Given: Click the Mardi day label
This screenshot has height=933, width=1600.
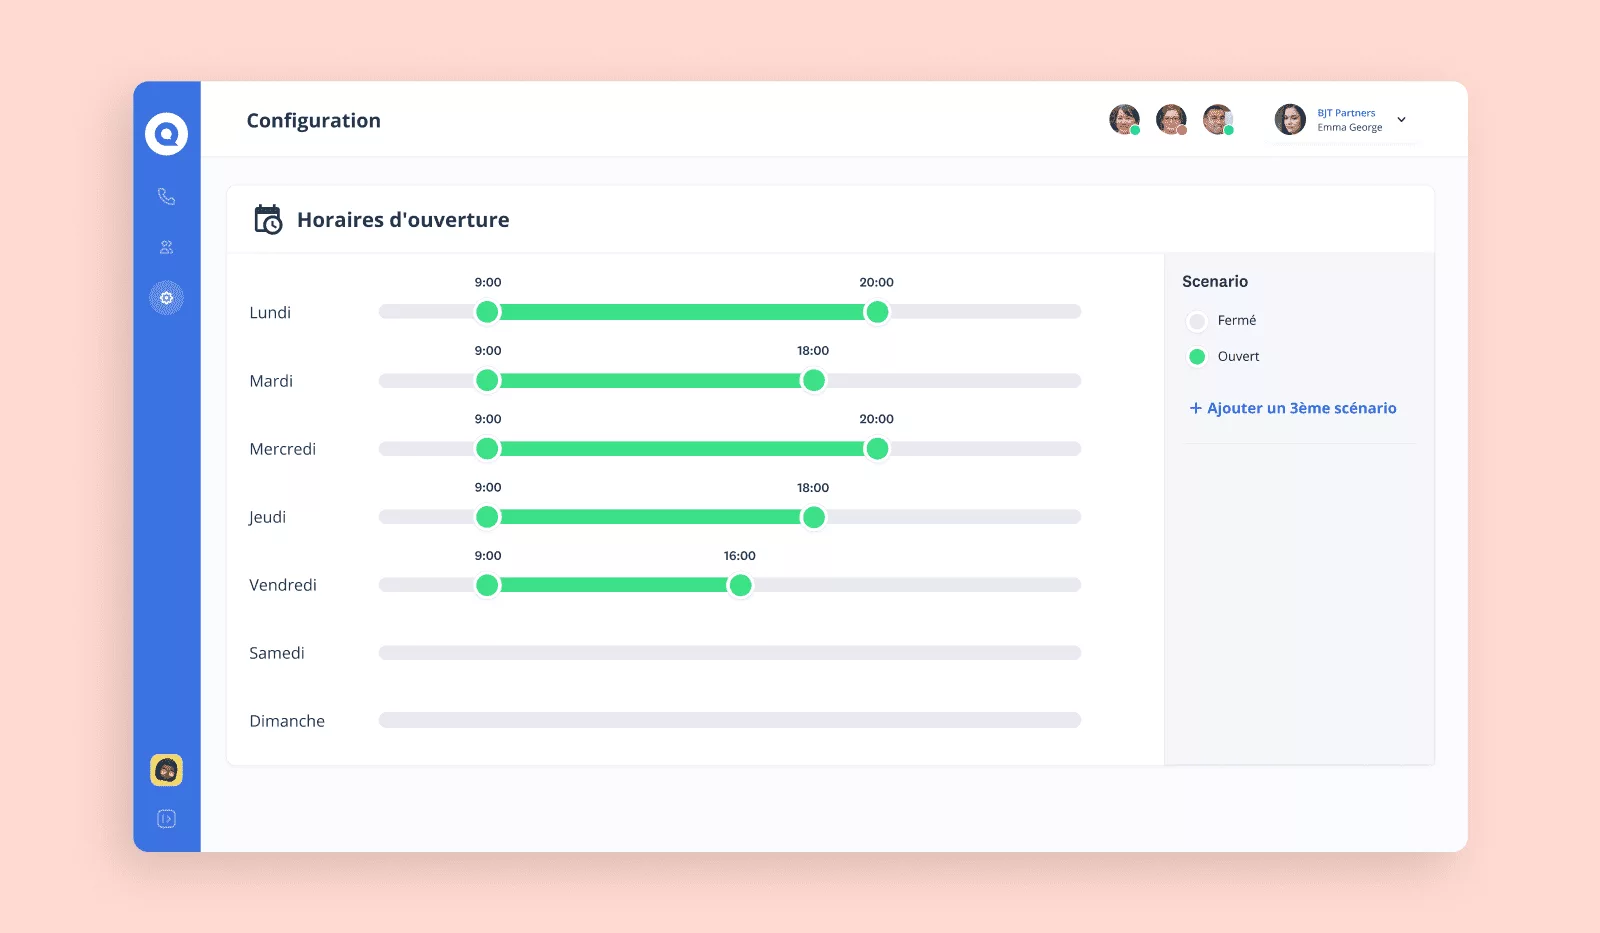Looking at the screenshot, I should tap(271, 381).
